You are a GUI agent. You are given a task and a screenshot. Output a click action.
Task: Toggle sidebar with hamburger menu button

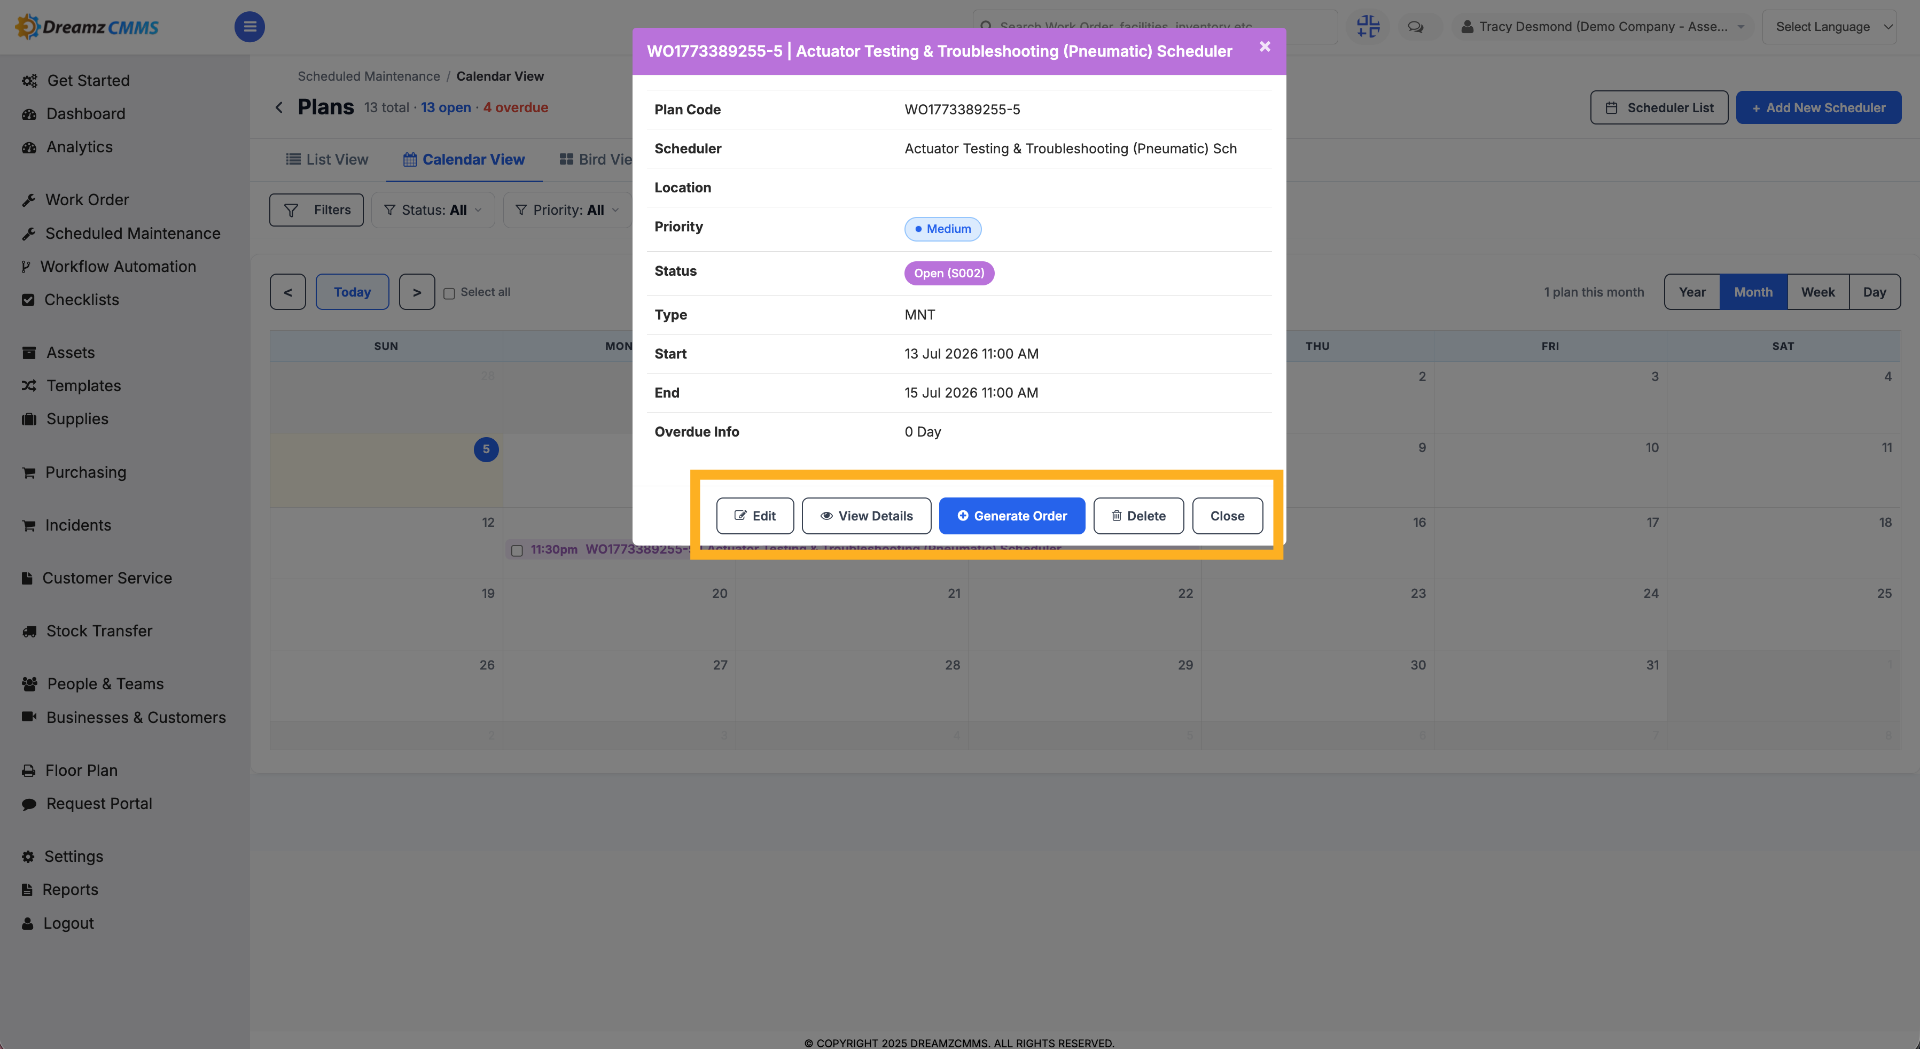pos(250,27)
